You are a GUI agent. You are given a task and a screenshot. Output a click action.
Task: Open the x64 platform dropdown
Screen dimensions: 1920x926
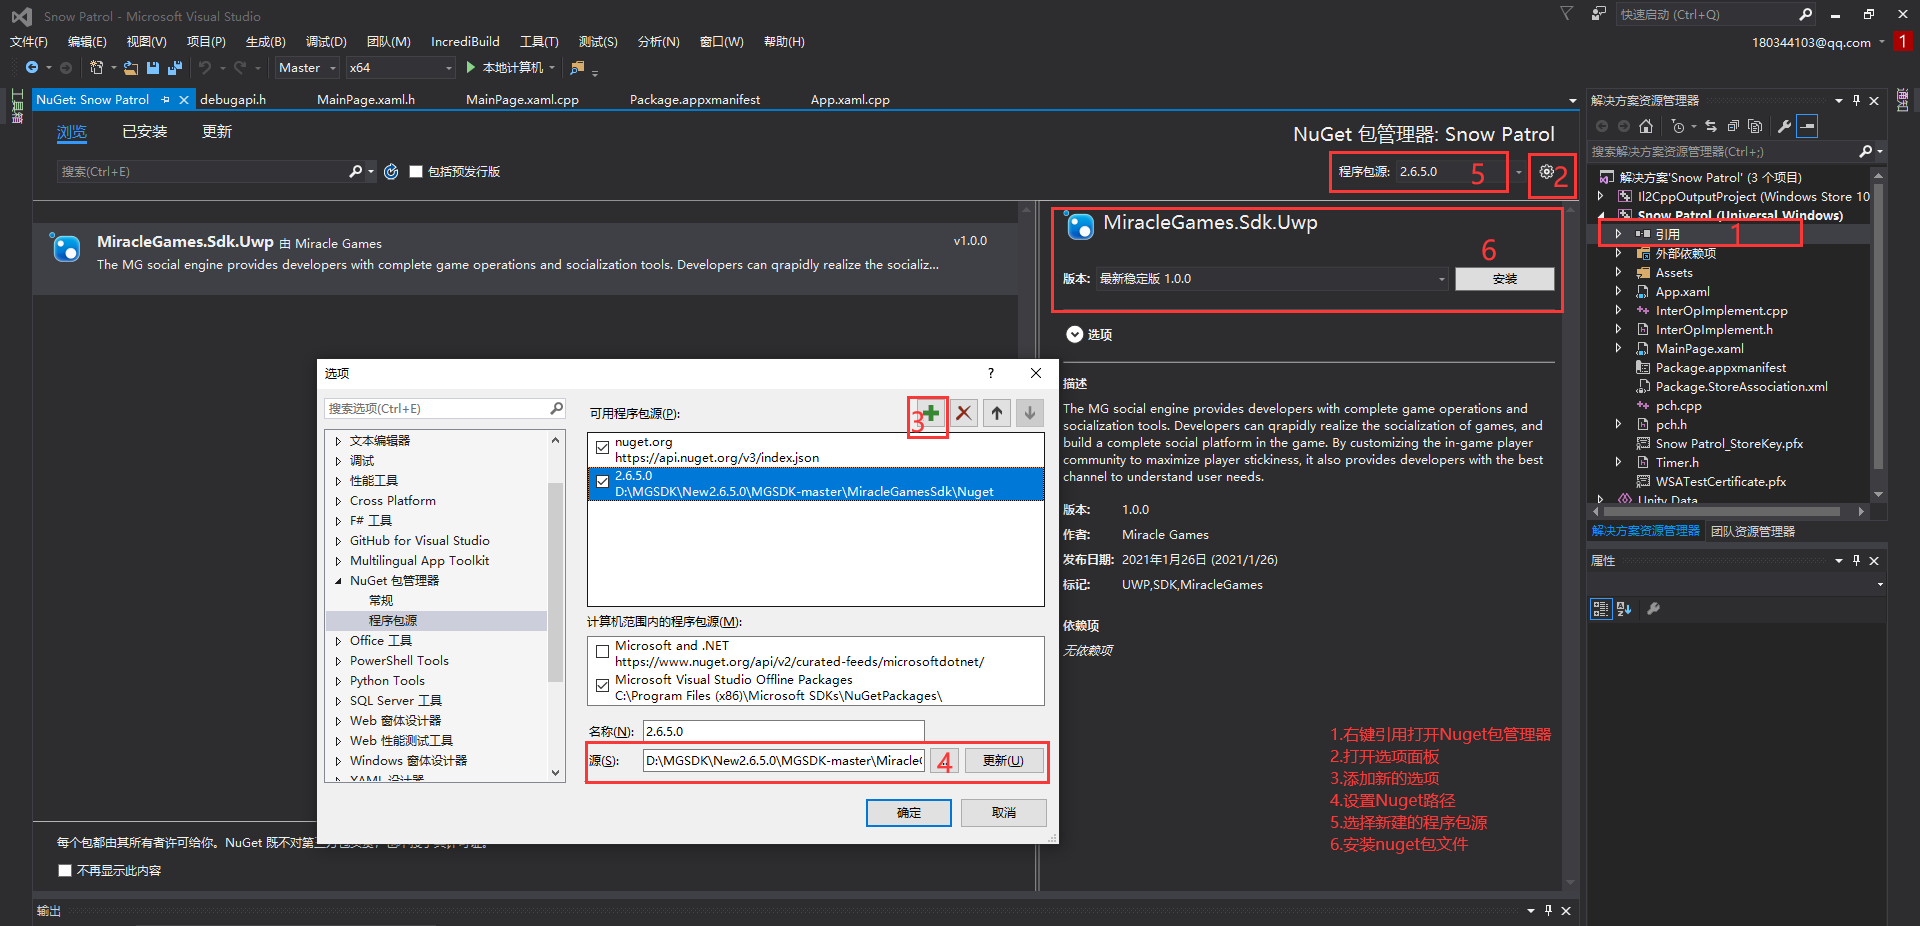click(x=400, y=68)
